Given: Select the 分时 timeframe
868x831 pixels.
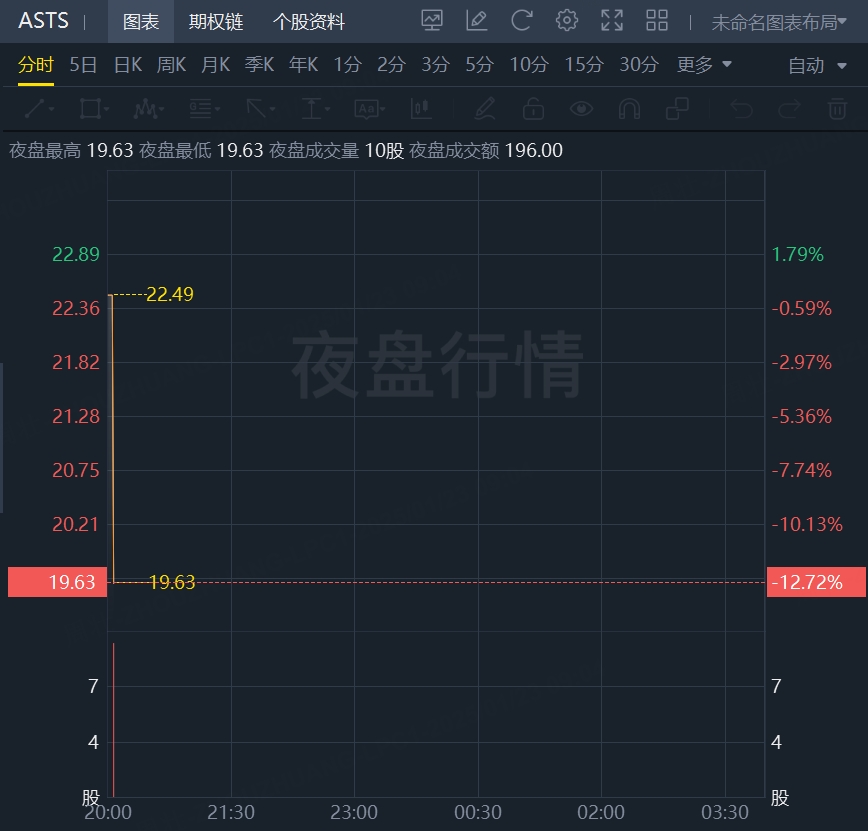Looking at the screenshot, I should [35, 65].
